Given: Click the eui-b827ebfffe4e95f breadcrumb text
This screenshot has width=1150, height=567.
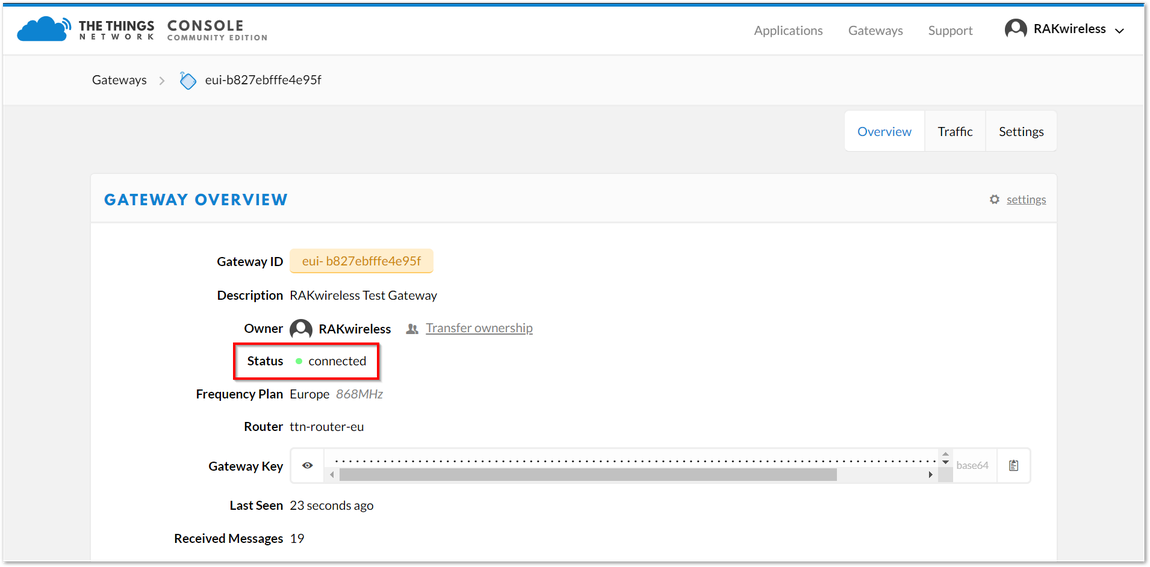Looking at the screenshot, I should click(x=263, y=80).
